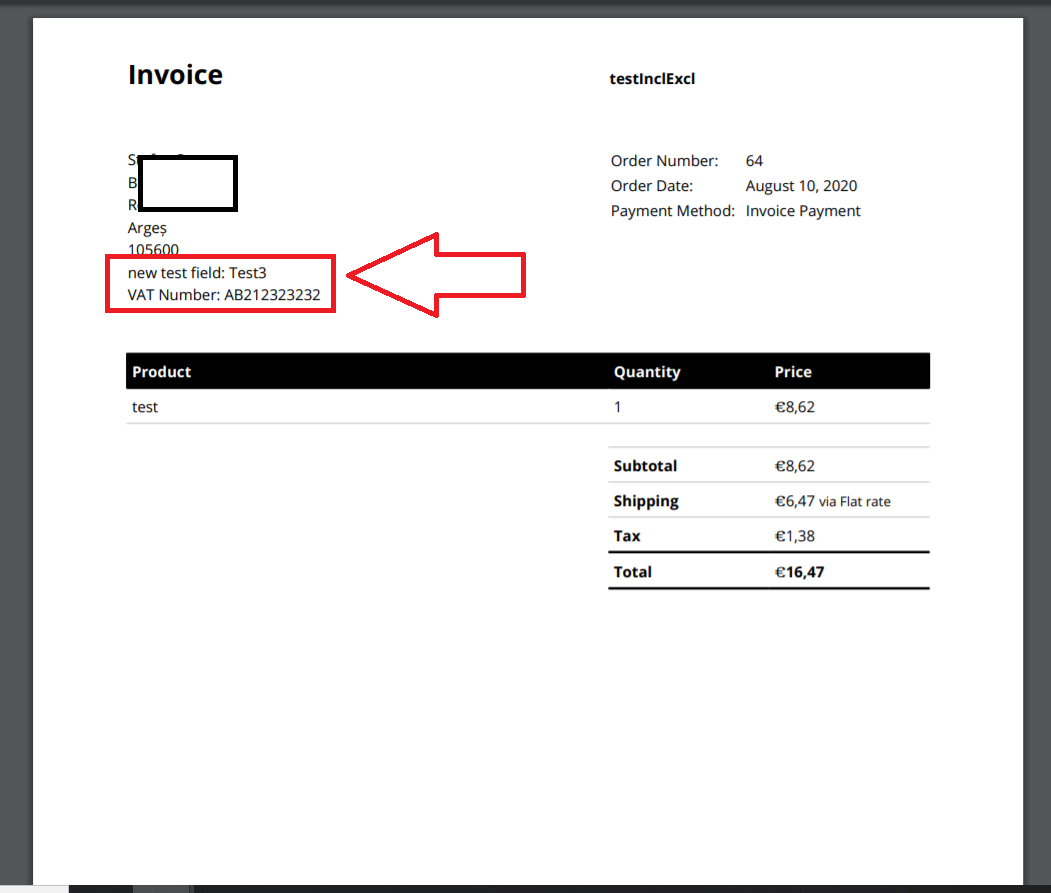This screenshot has width=1051, height=893.
Task: Click the Total value €16,47
Action: (796, 571)
